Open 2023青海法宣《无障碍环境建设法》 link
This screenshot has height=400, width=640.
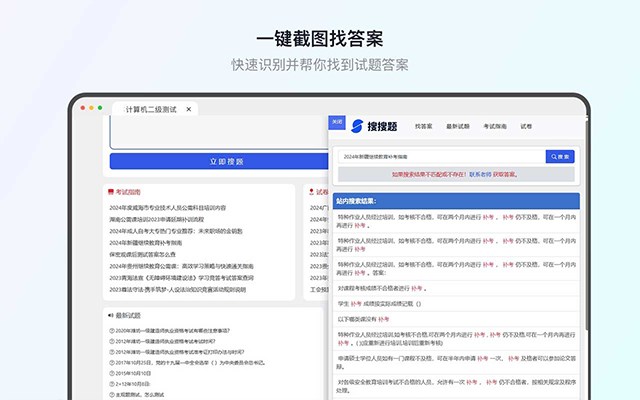181,278
